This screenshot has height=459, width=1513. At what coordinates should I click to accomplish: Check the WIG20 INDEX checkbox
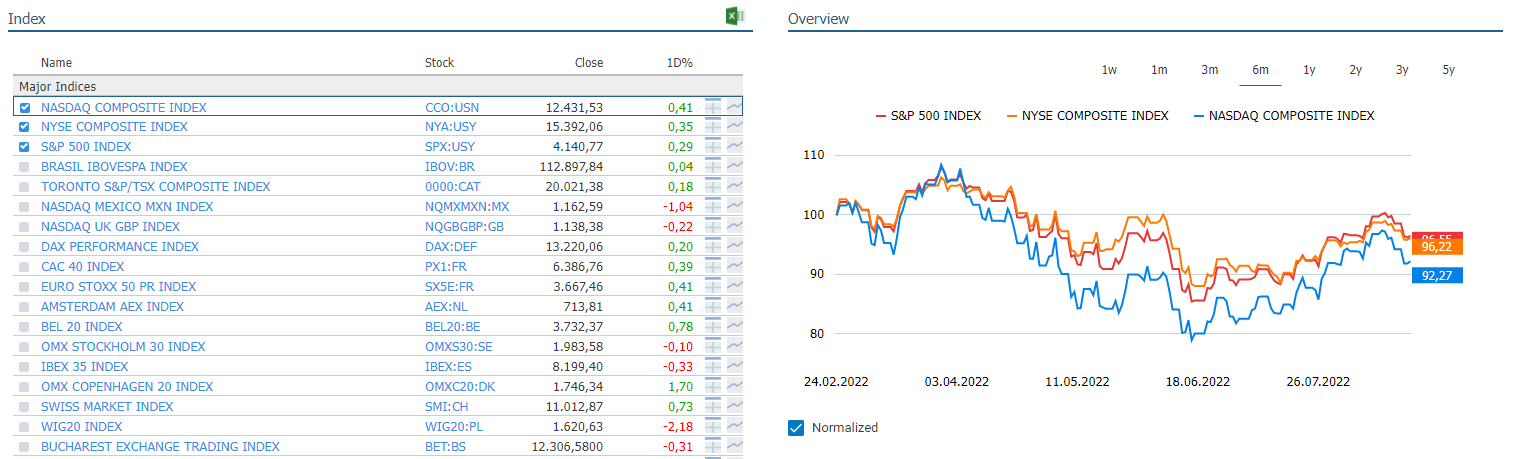click(25, 427)
